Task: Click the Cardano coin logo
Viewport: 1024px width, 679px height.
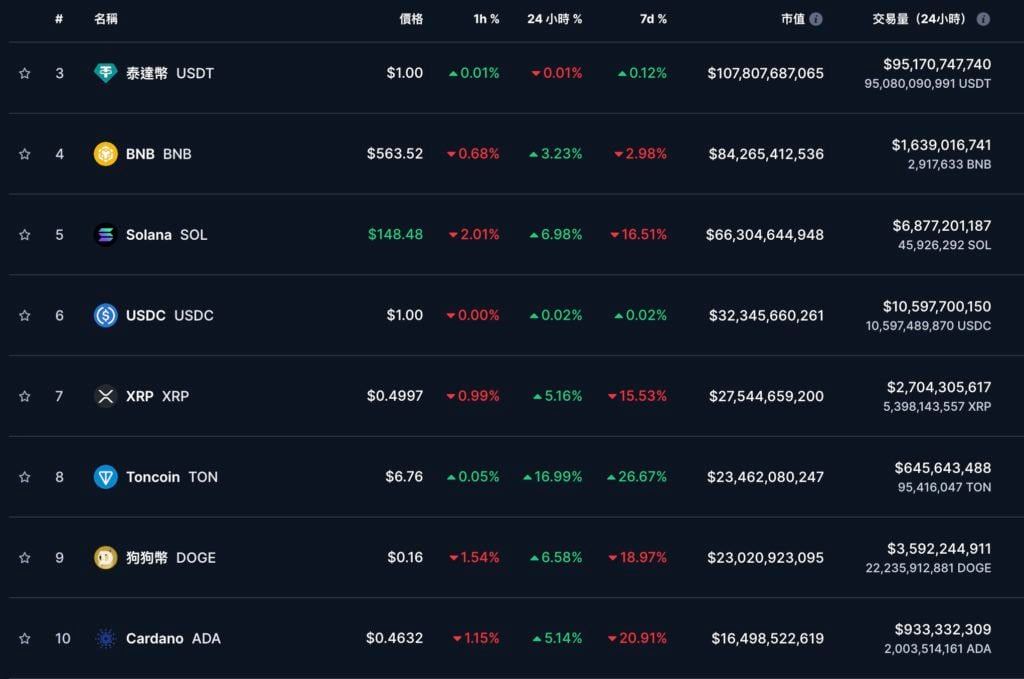Action: click(x=105, y=638)
